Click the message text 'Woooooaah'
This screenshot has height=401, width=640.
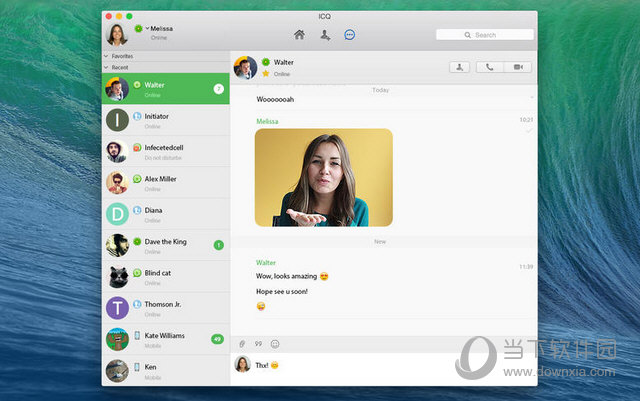coord(275,99)
